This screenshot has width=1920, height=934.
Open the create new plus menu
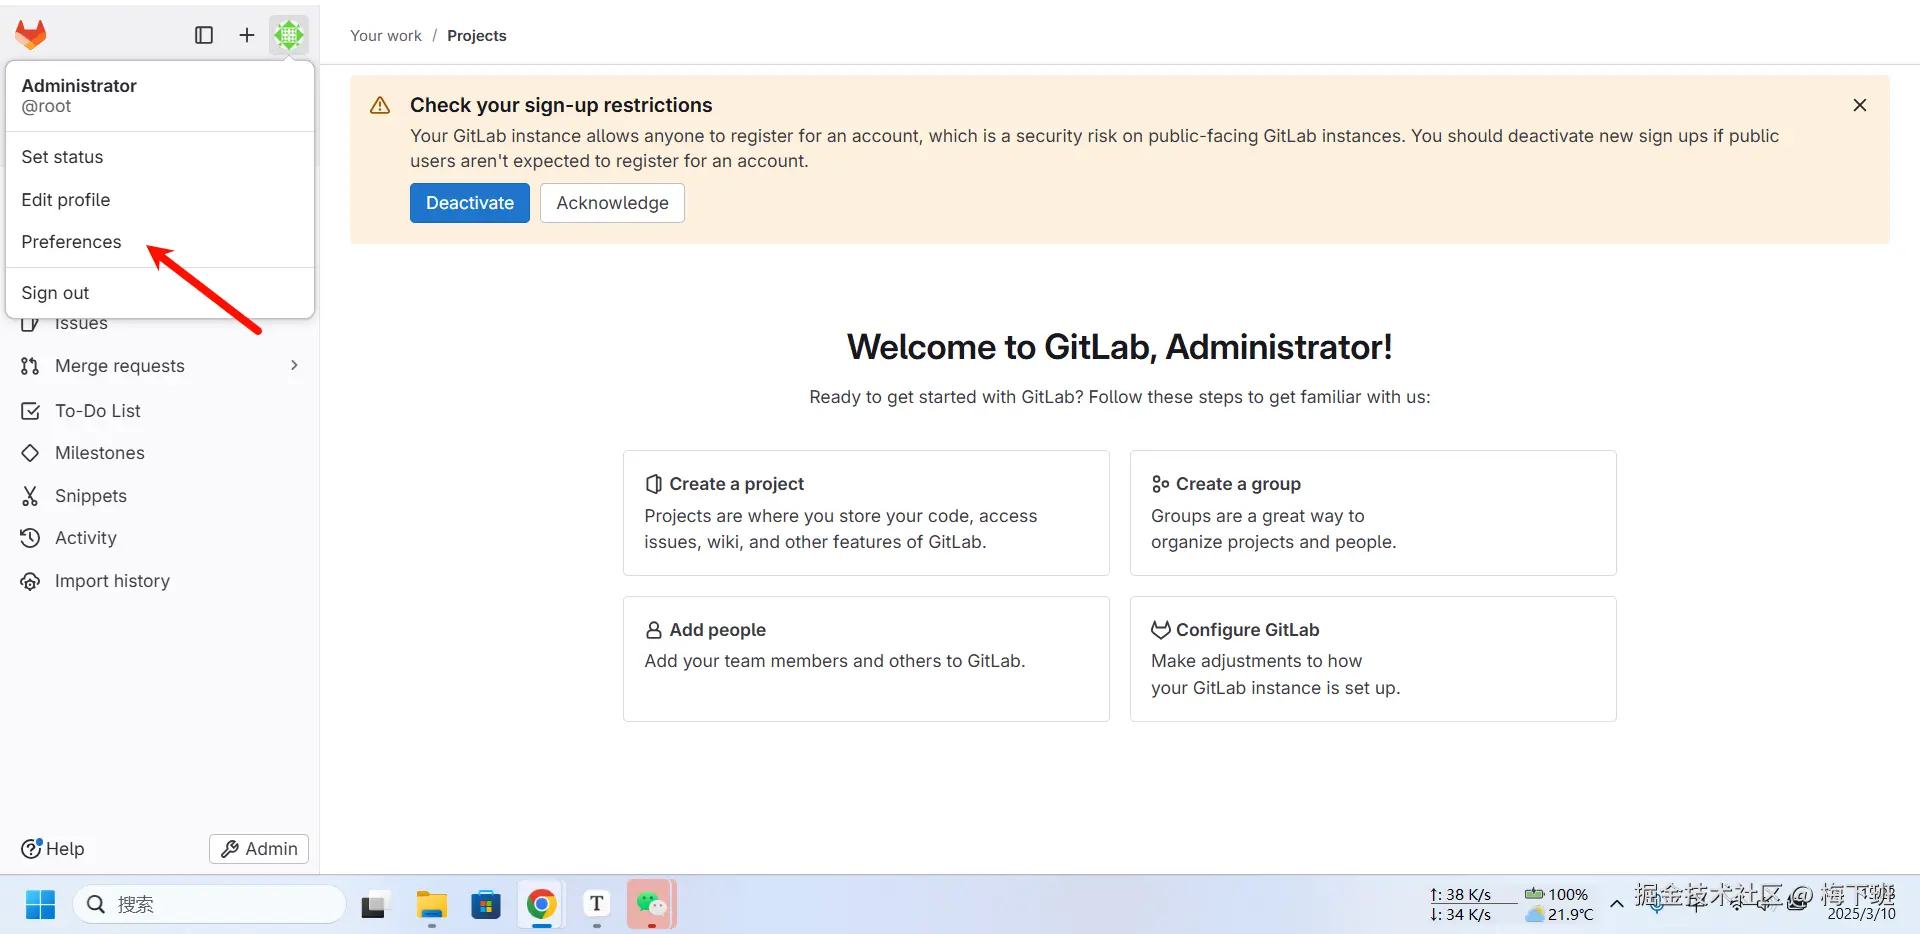247,35
